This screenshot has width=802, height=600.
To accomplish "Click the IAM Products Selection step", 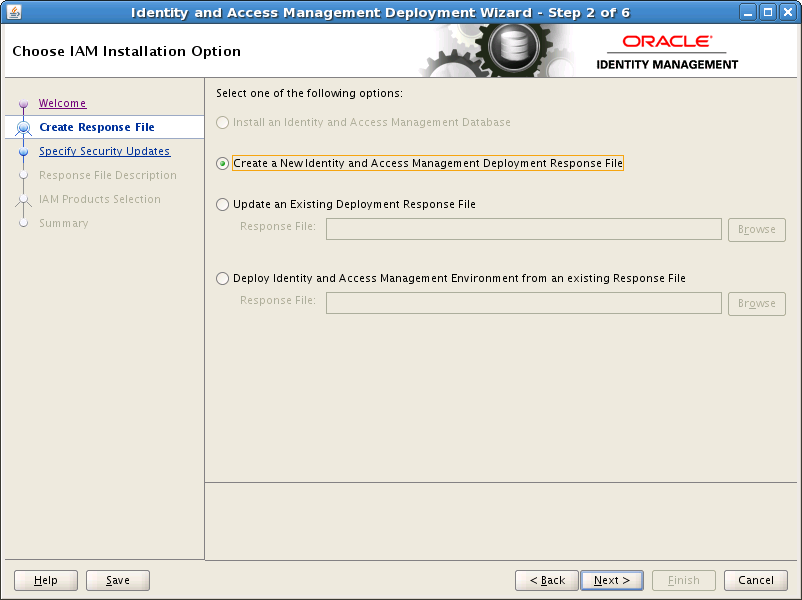I will coord(100,199).
